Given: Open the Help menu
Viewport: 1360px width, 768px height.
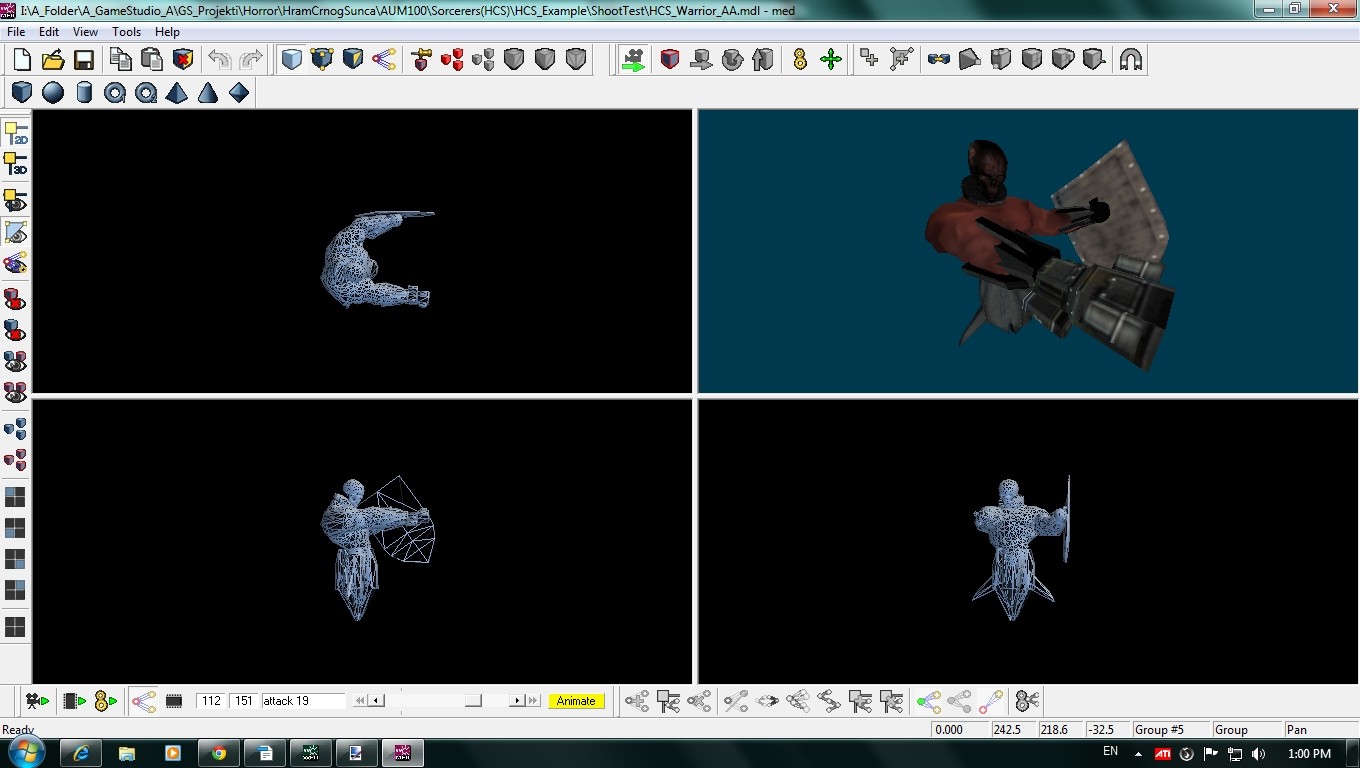Looking at the screenshot, I should point(167,32).
